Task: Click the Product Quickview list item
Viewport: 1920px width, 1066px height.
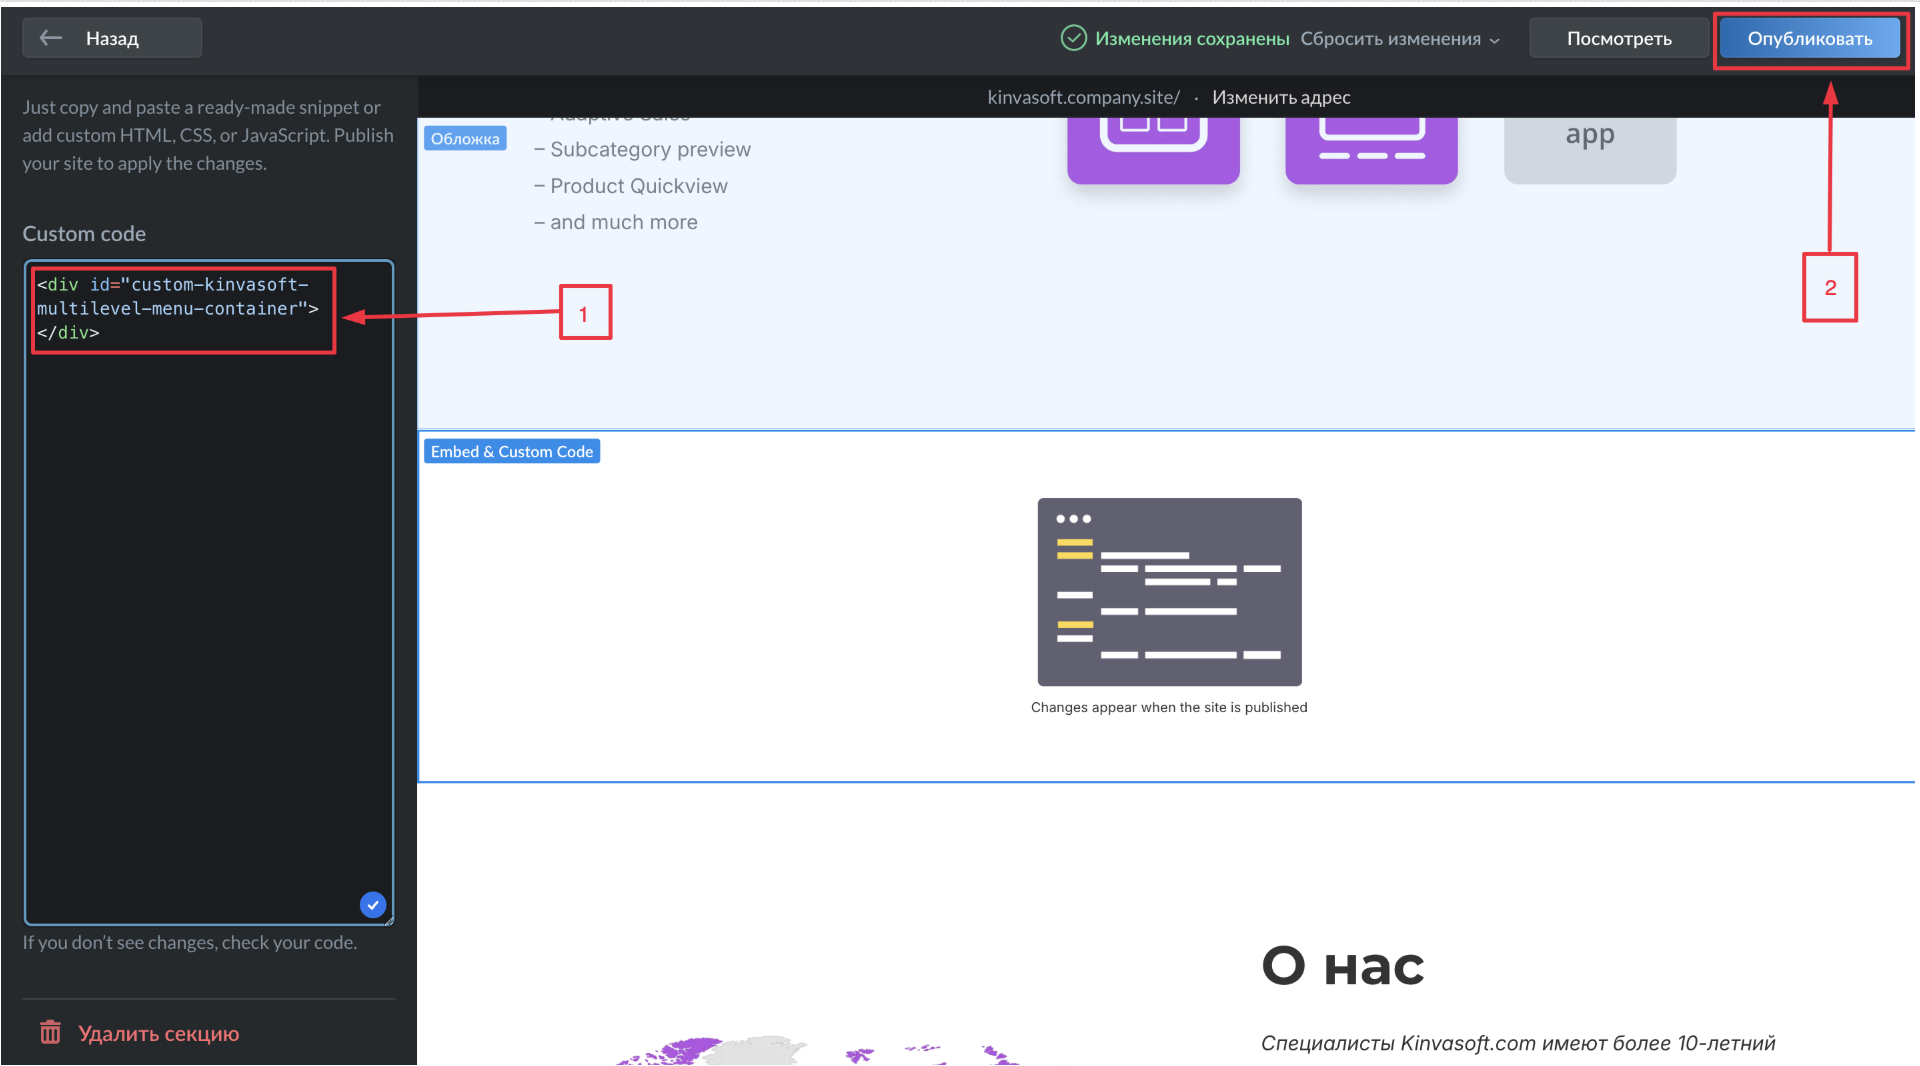Action: [638, 186]
